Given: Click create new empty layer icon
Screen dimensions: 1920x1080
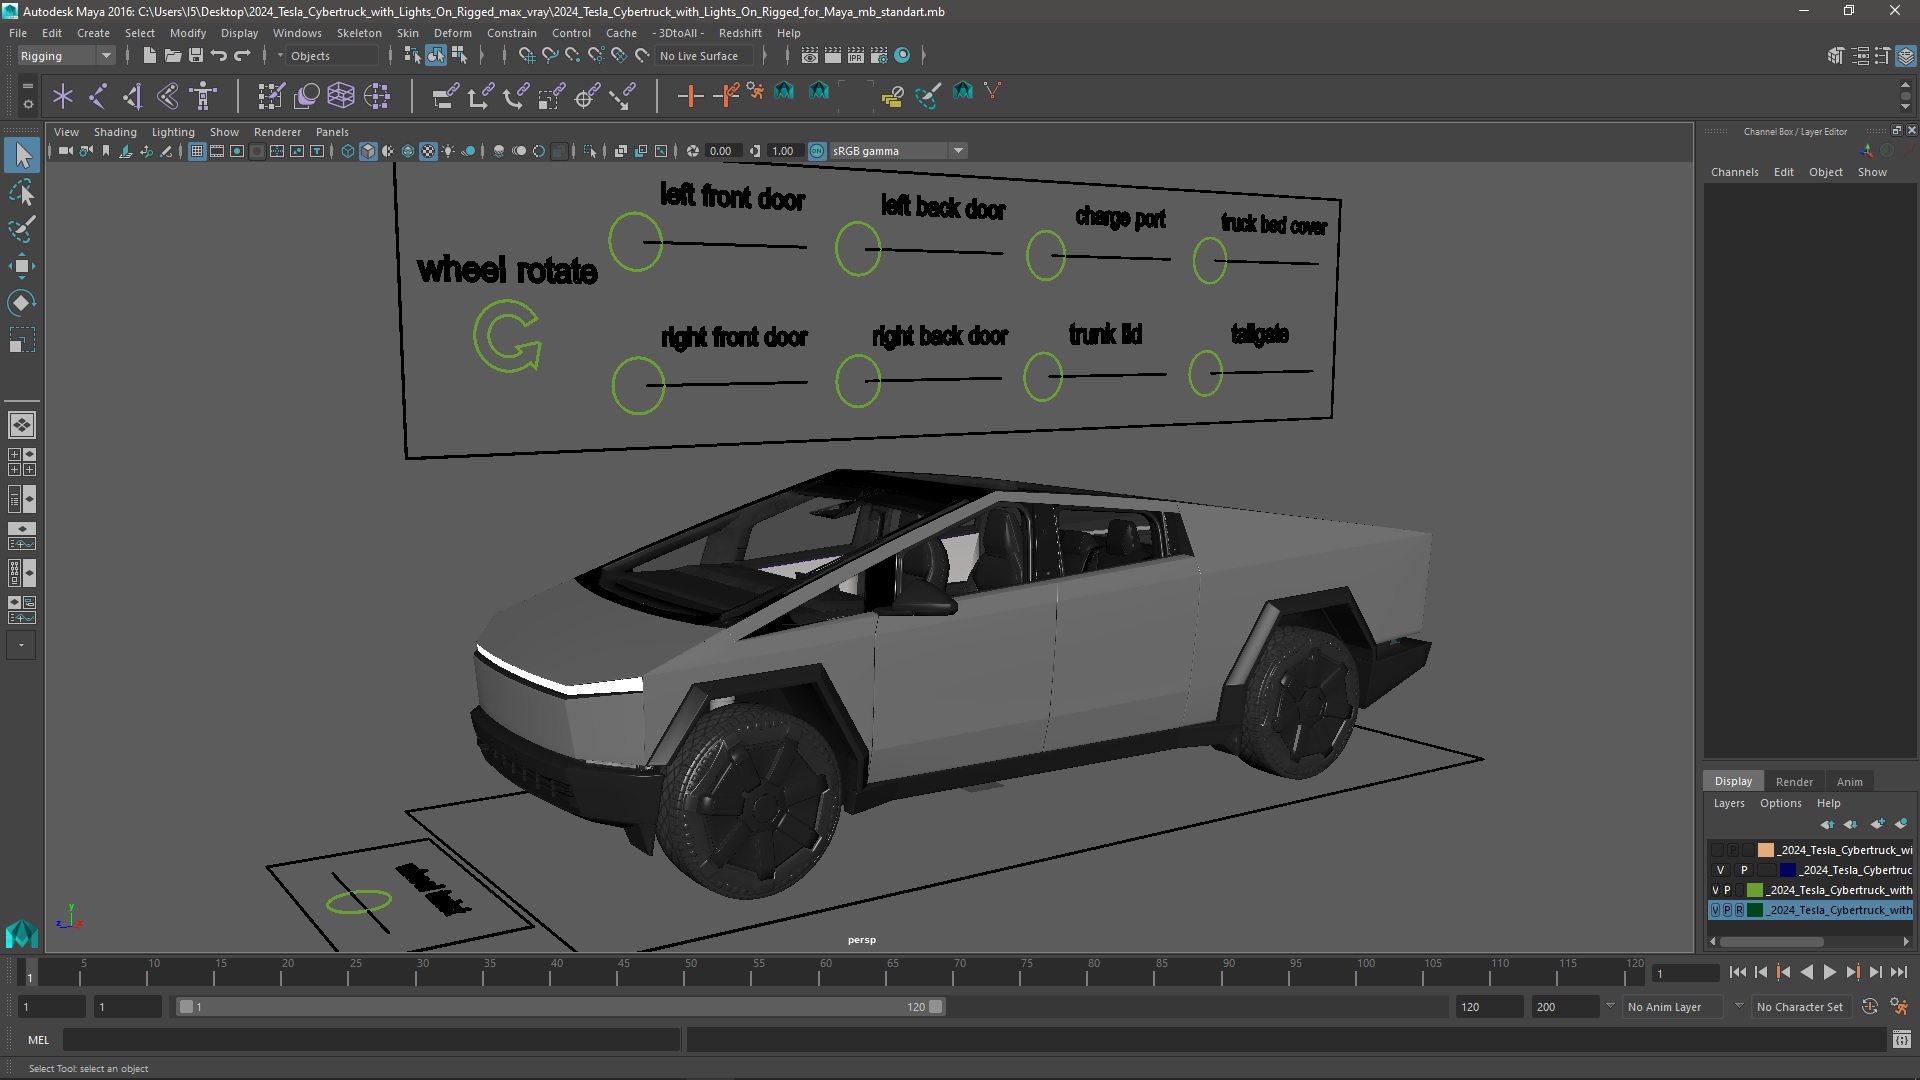Looking at the screenshot, I should [1877, 824].
